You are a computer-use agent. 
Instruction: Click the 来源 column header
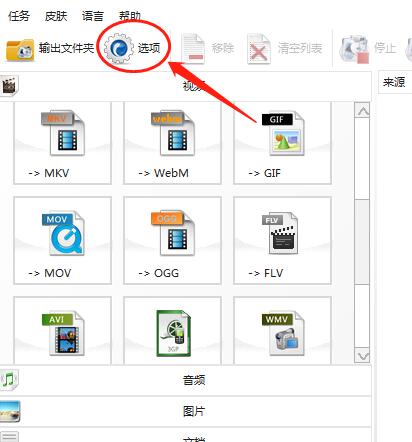click(394, 82)
